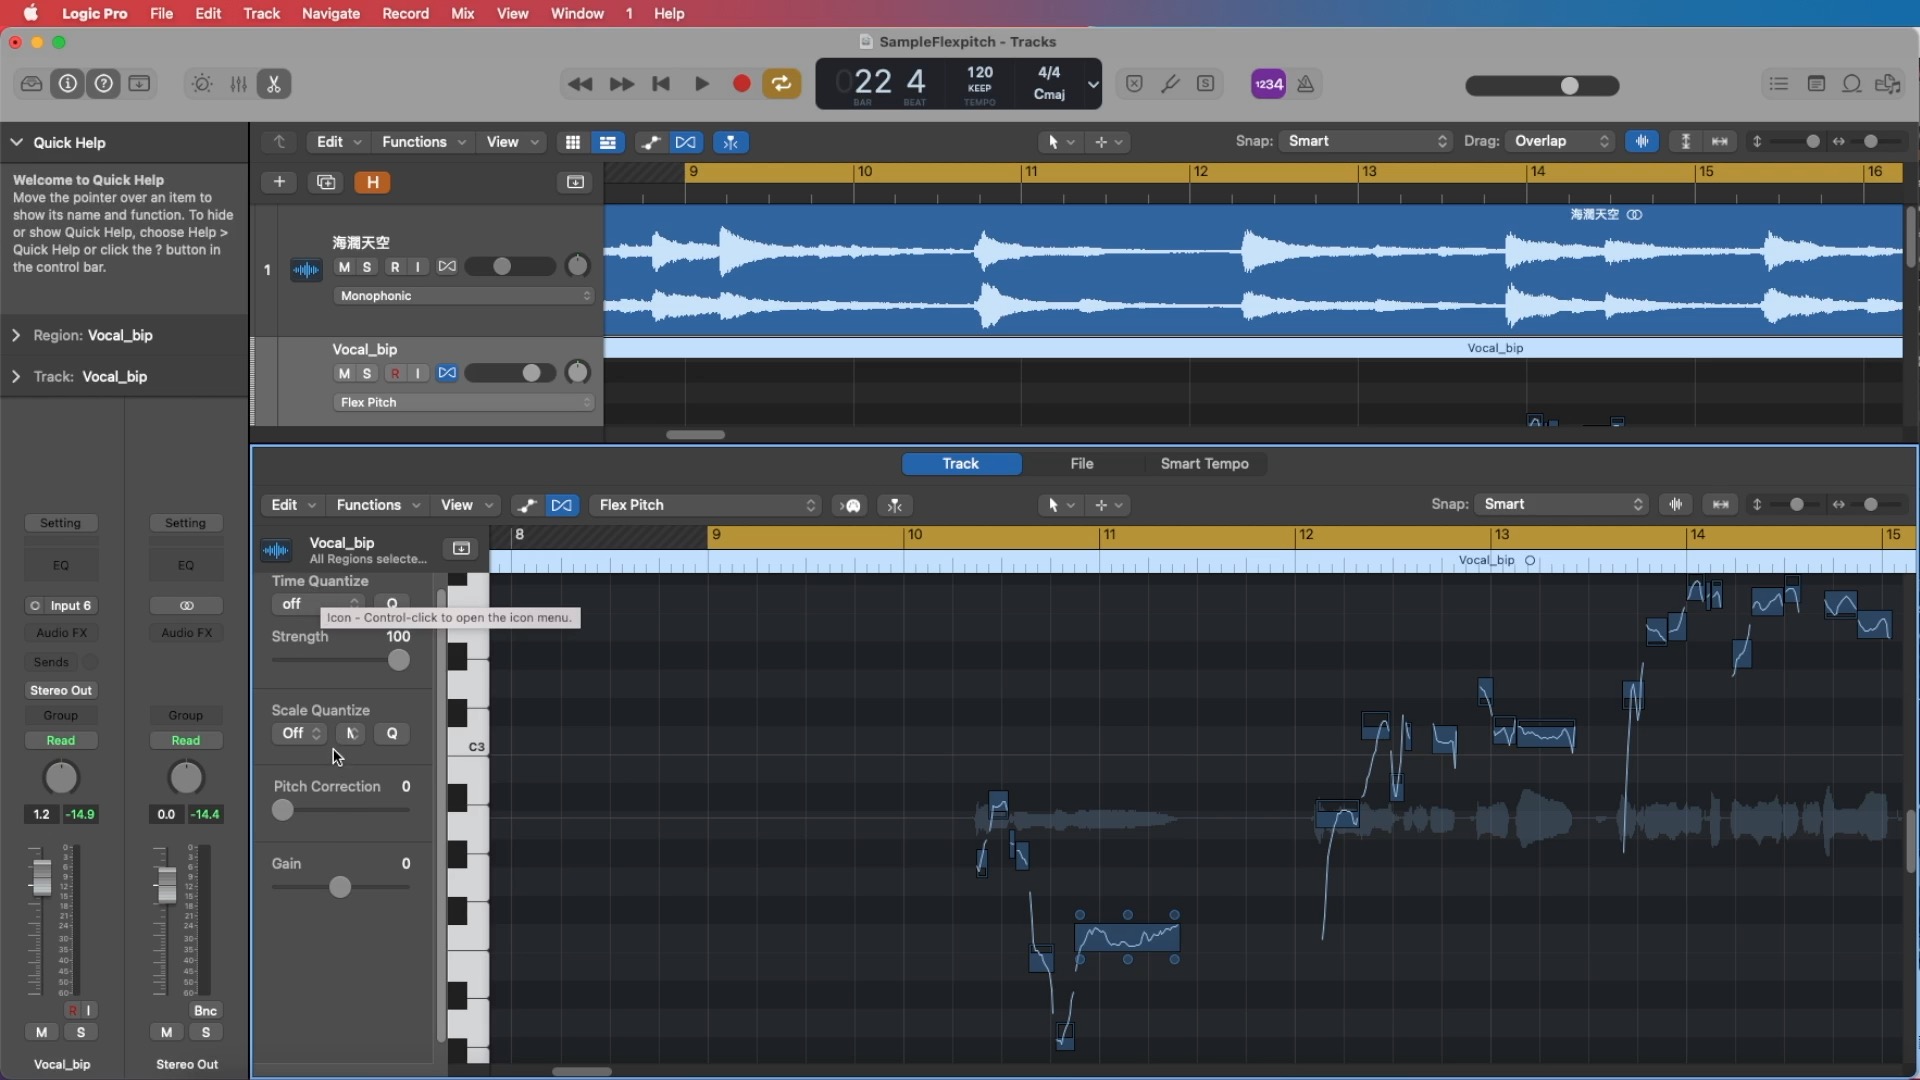Image resolution: width=1920 pixels, height=1080 pixels.
Task: Click the Bnc button on Stereo Out strip
Action: 205,1011
